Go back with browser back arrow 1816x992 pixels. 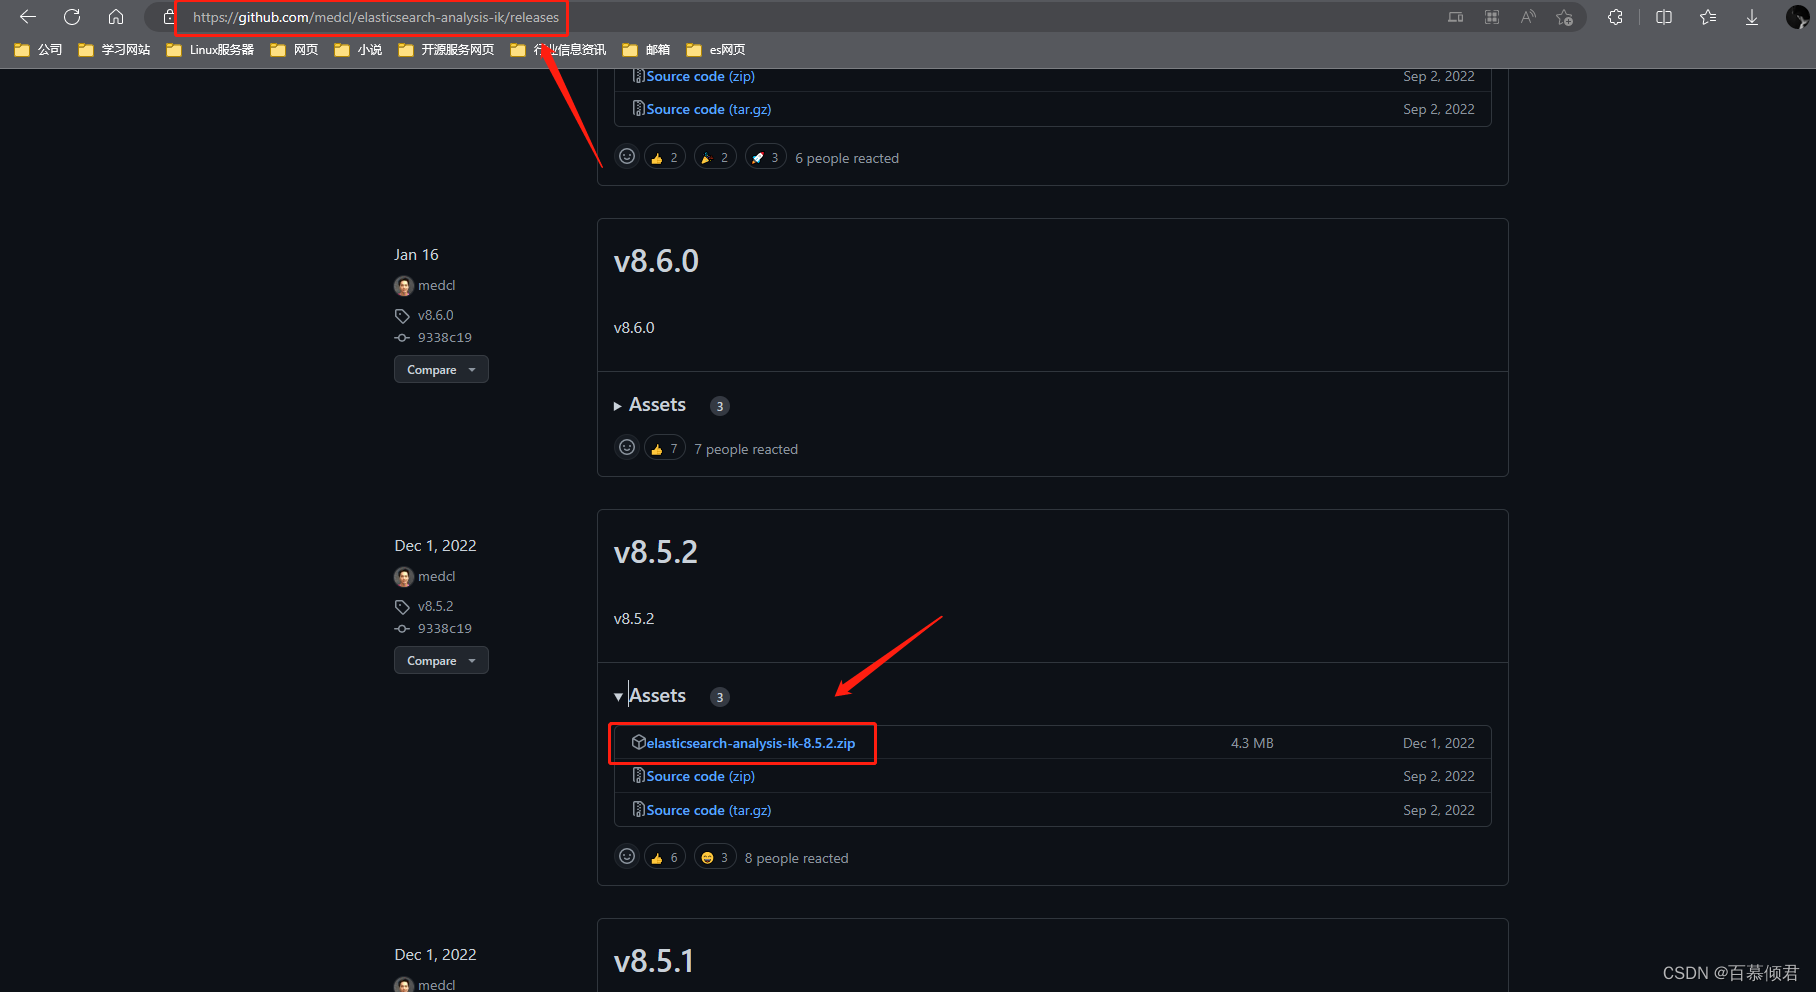click(x=28, y=17)
